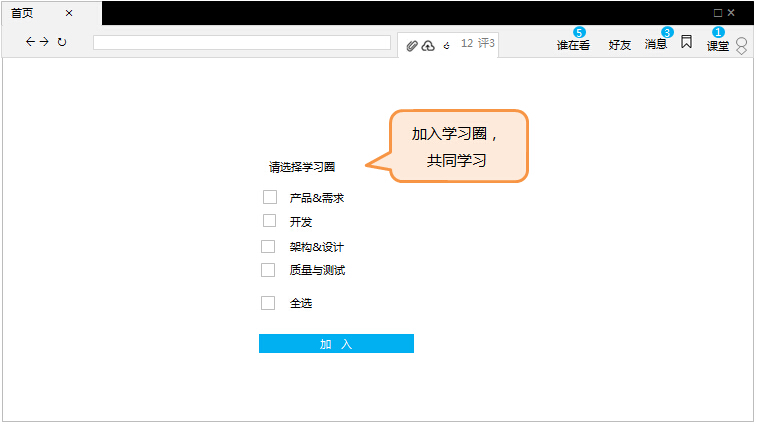Screen dimensions: 757x425
Task: Enable the 架构&设计 checkbox
Action: 268,246
